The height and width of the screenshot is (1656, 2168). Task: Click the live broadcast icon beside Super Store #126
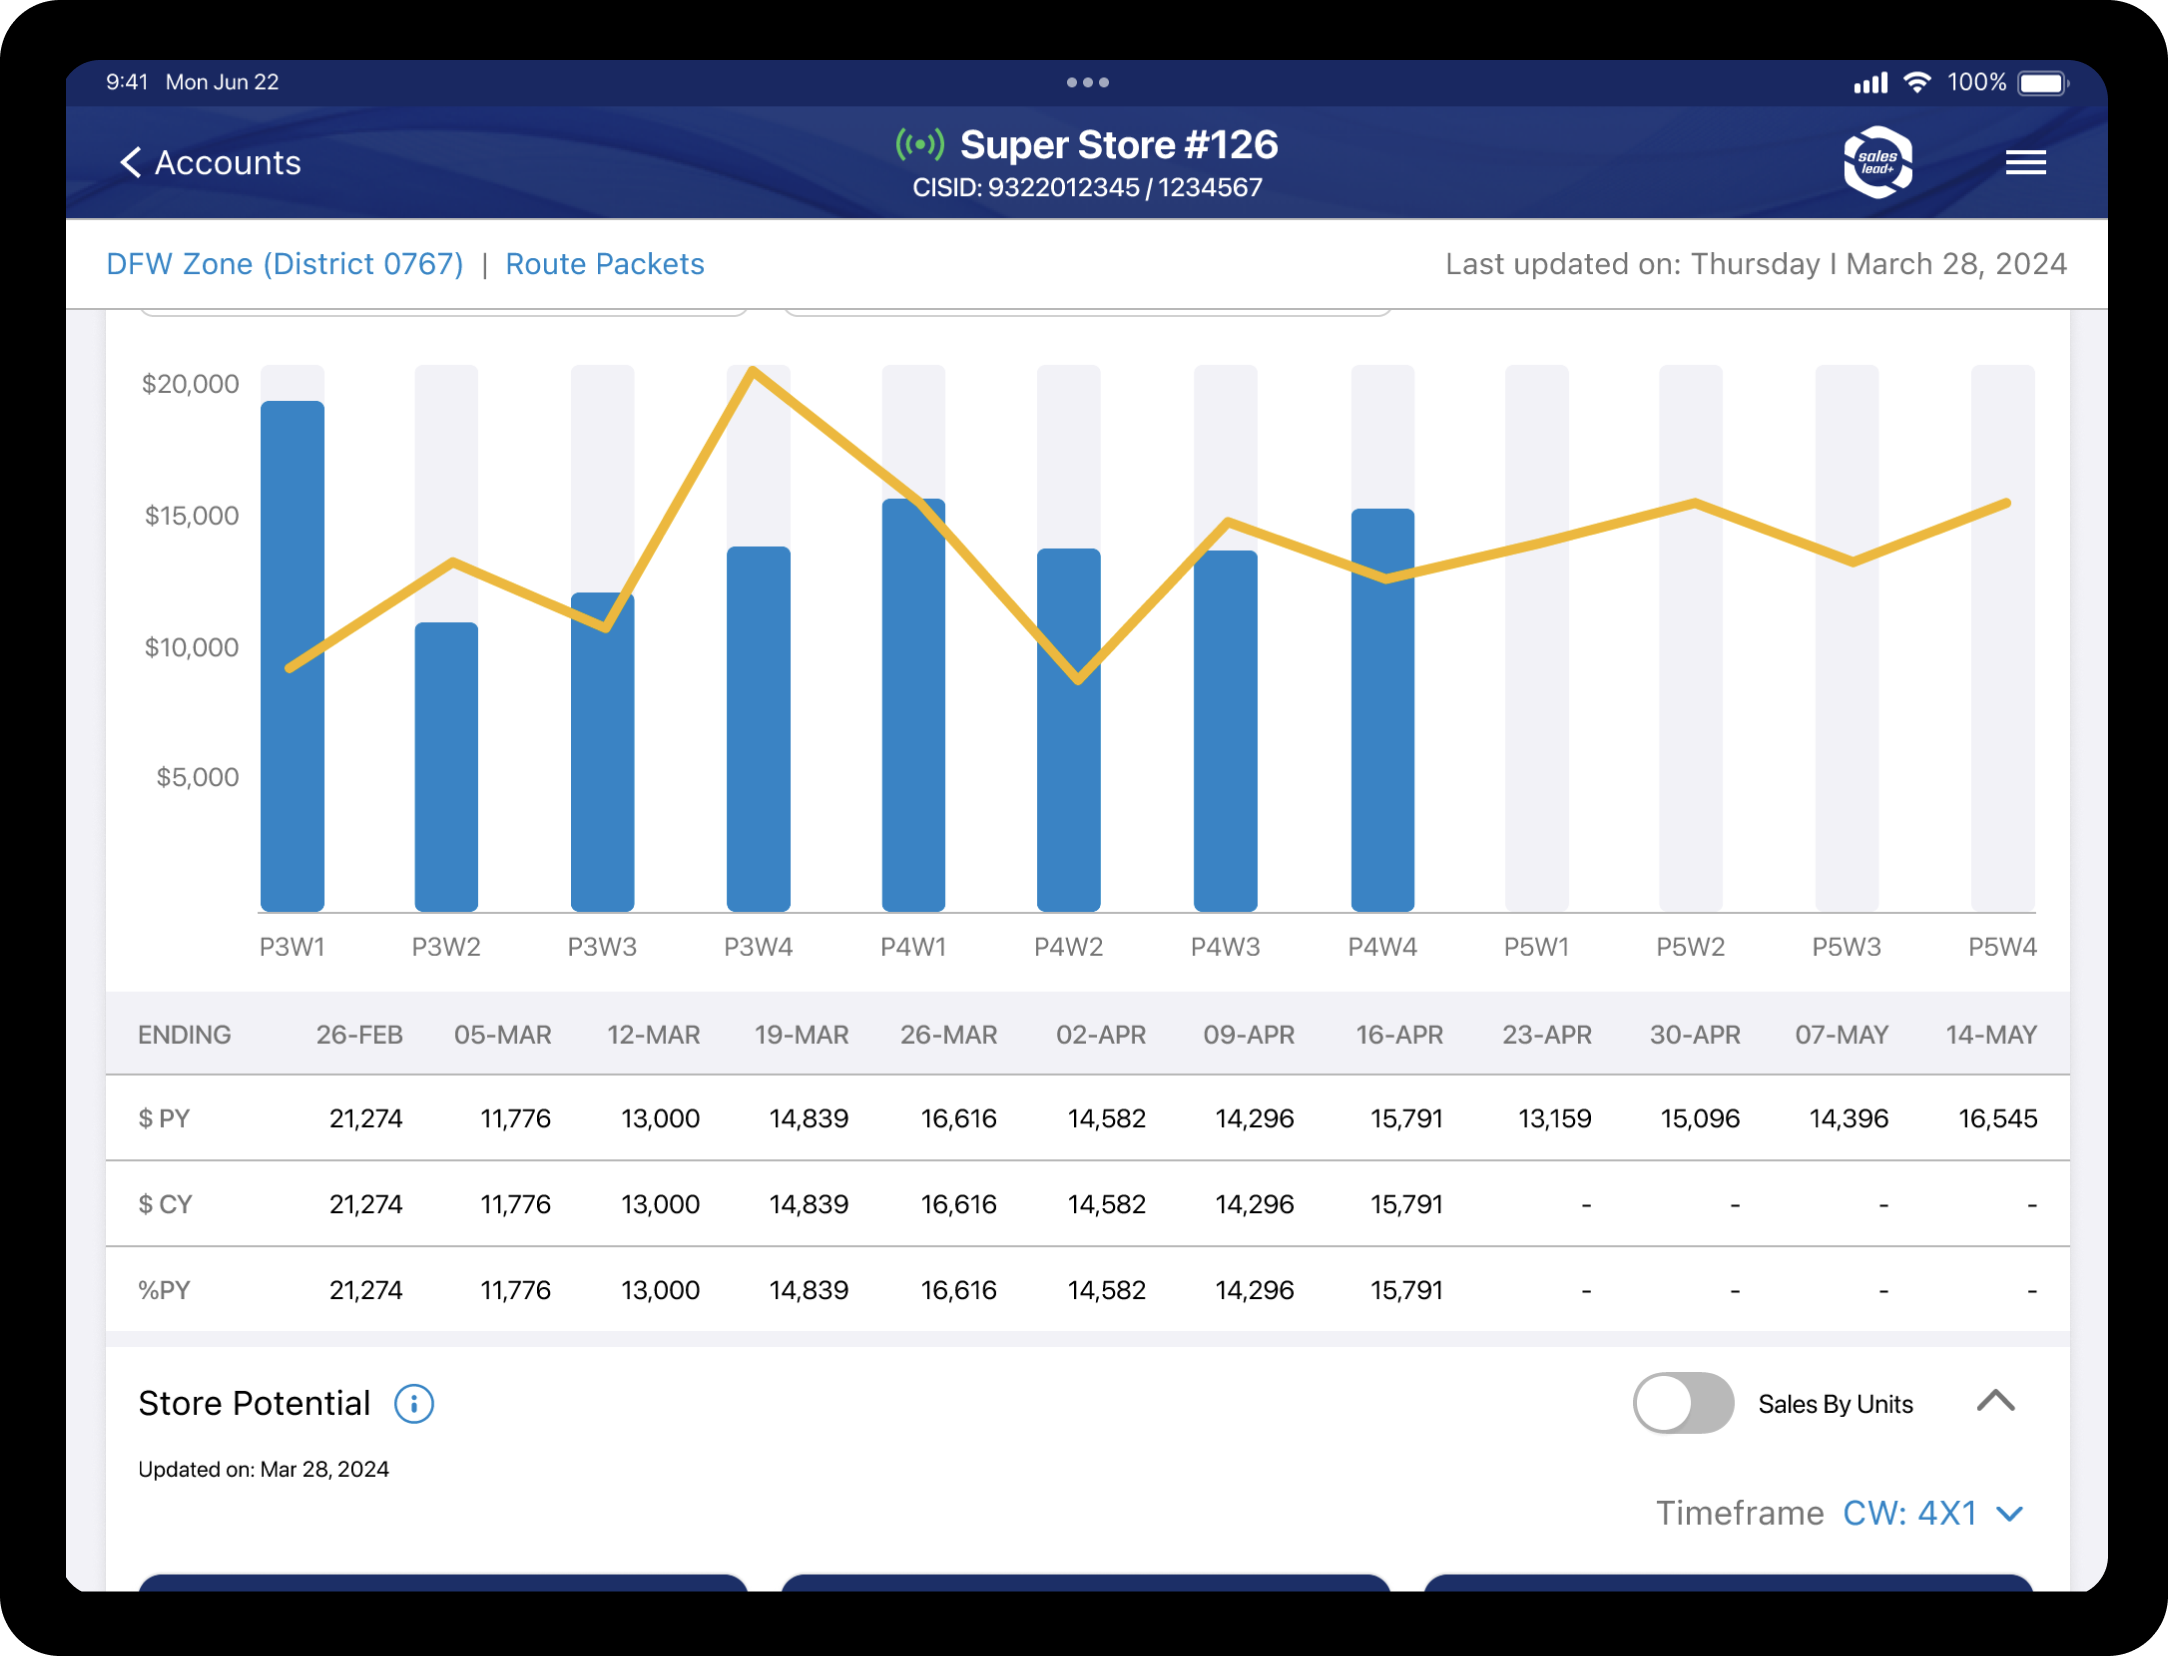[919, 143]
